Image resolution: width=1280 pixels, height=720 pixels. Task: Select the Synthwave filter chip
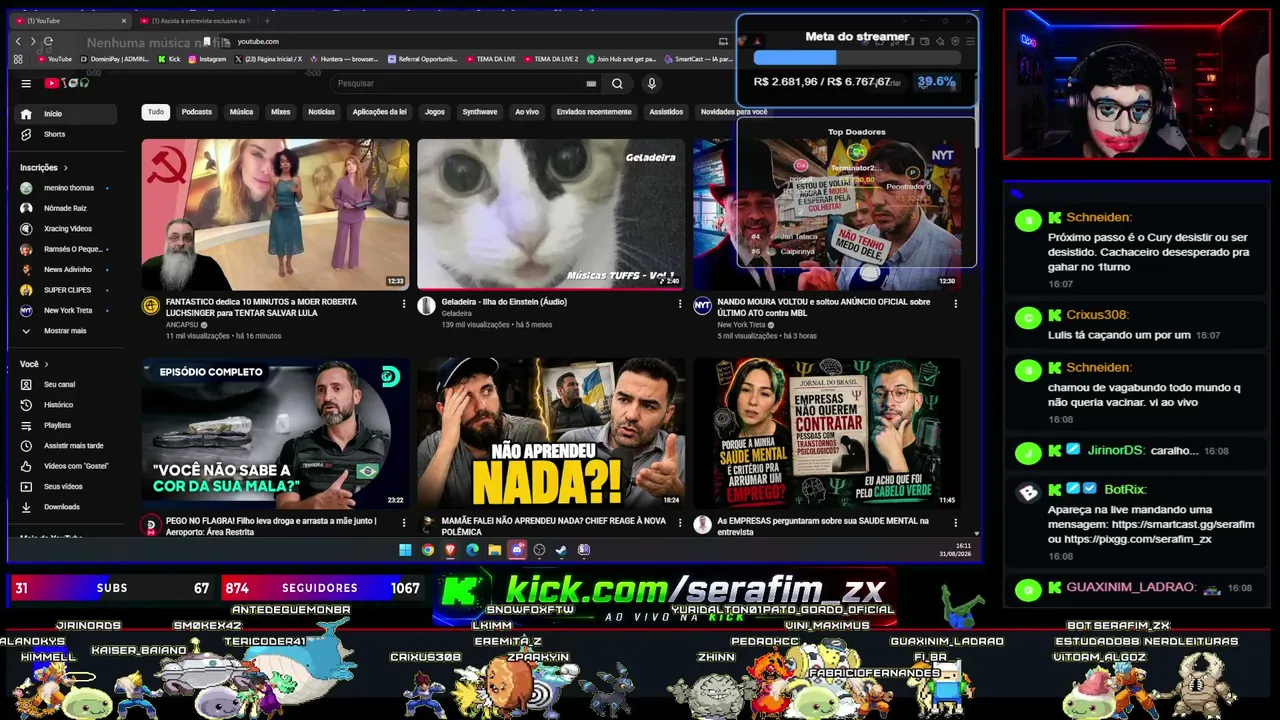point(480,112)
